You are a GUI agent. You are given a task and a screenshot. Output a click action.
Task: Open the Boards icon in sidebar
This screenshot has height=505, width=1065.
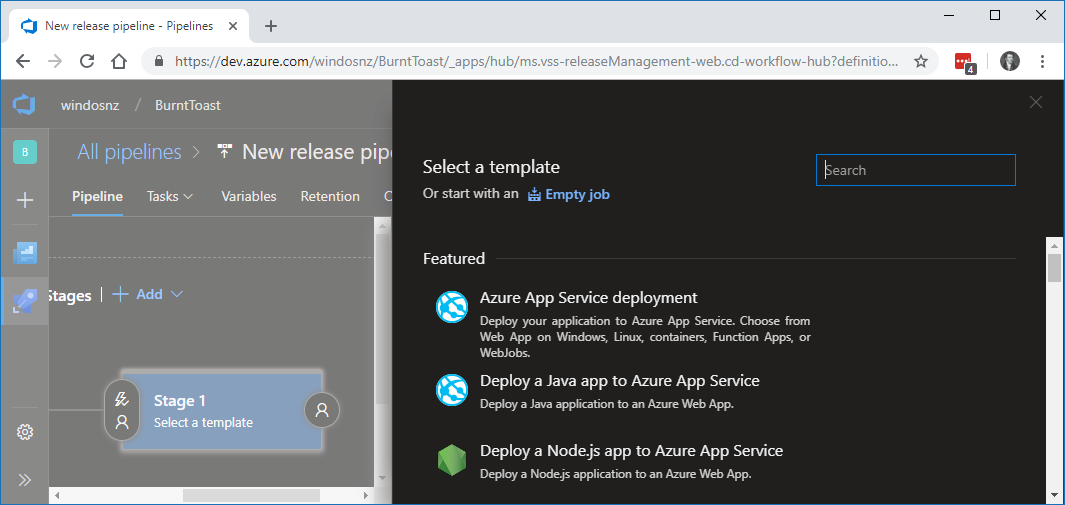(x=24, y=252)
